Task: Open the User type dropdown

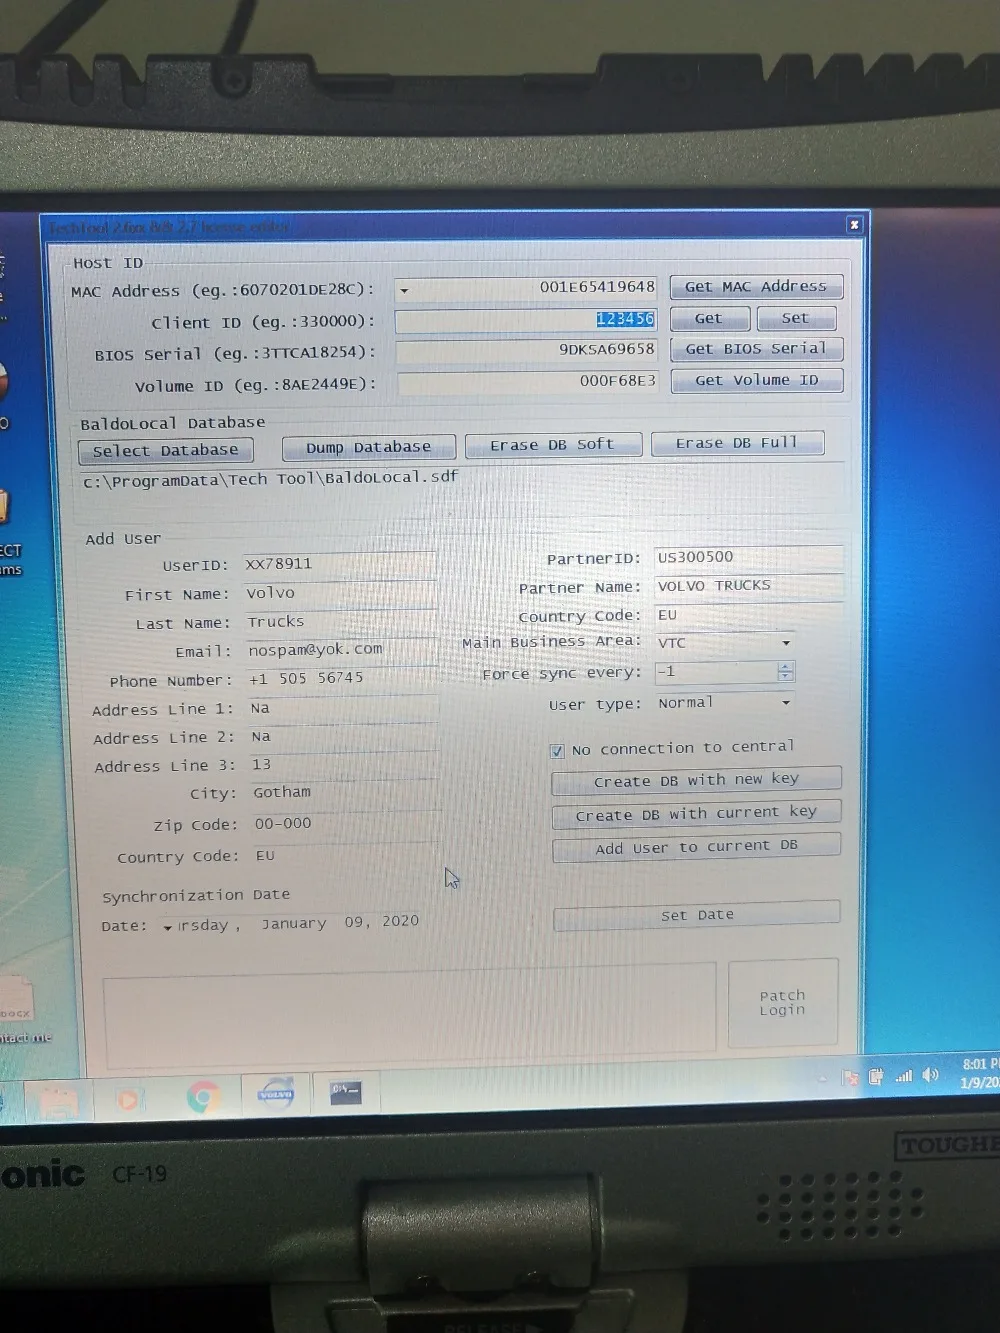Action: click(x=786, y=703)
